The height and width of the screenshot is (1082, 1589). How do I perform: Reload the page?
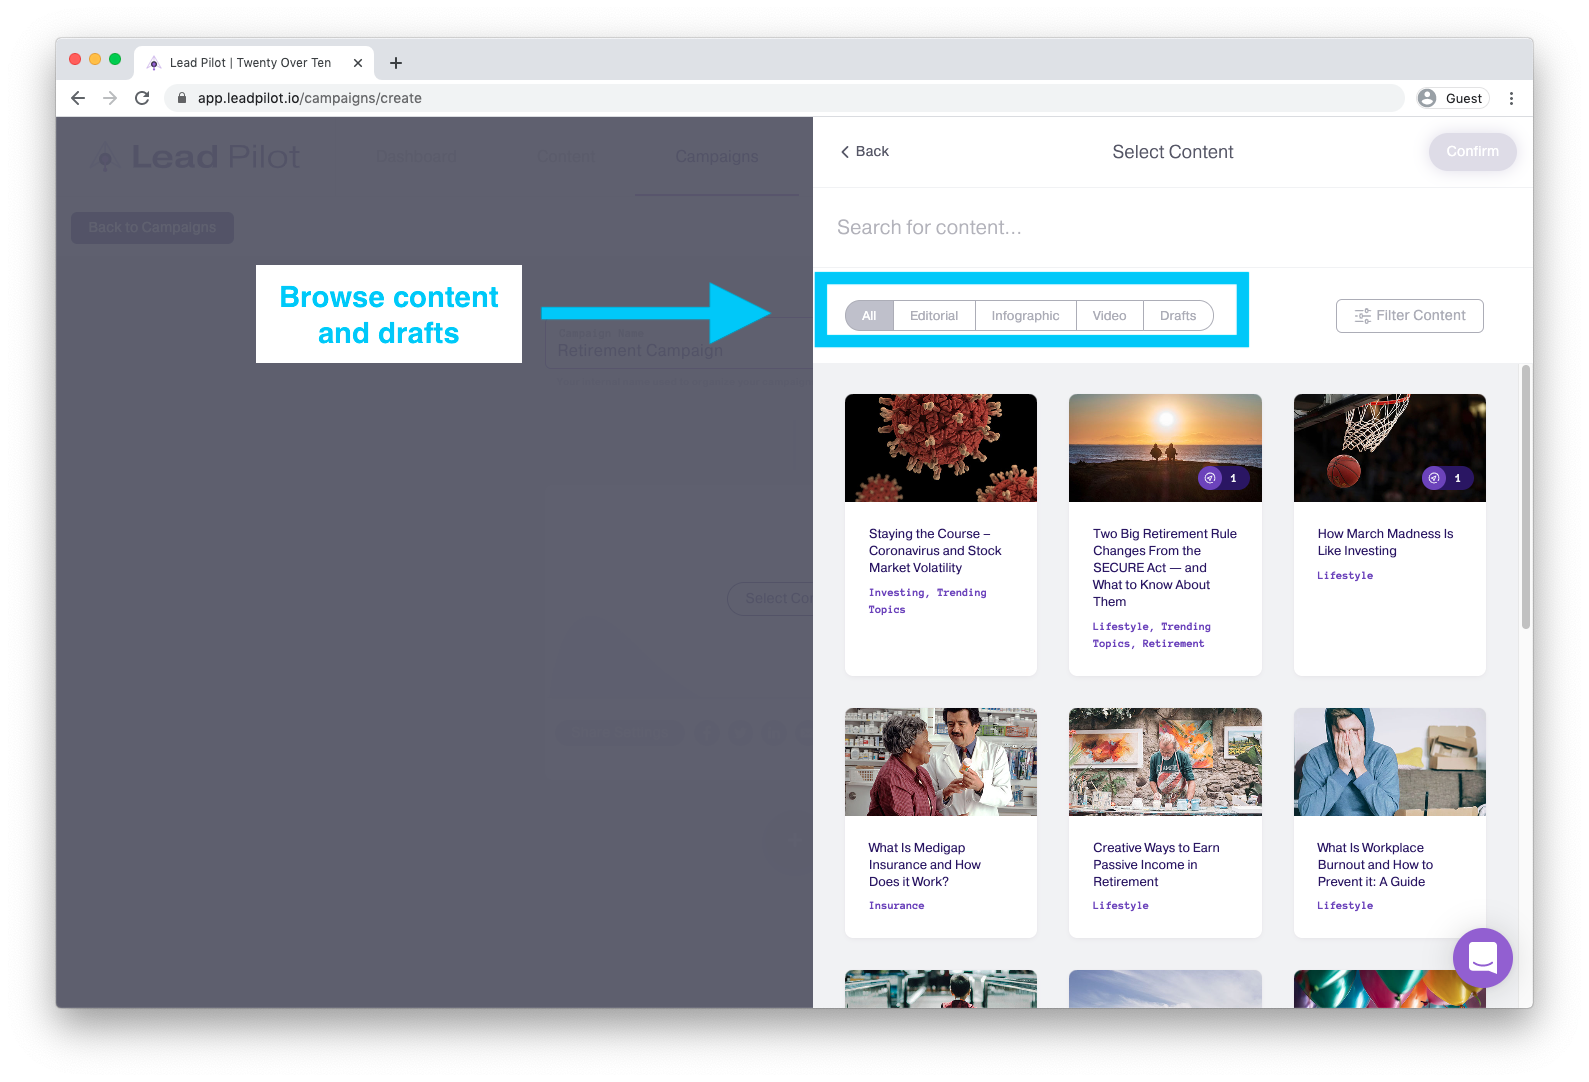coord(142,98)
